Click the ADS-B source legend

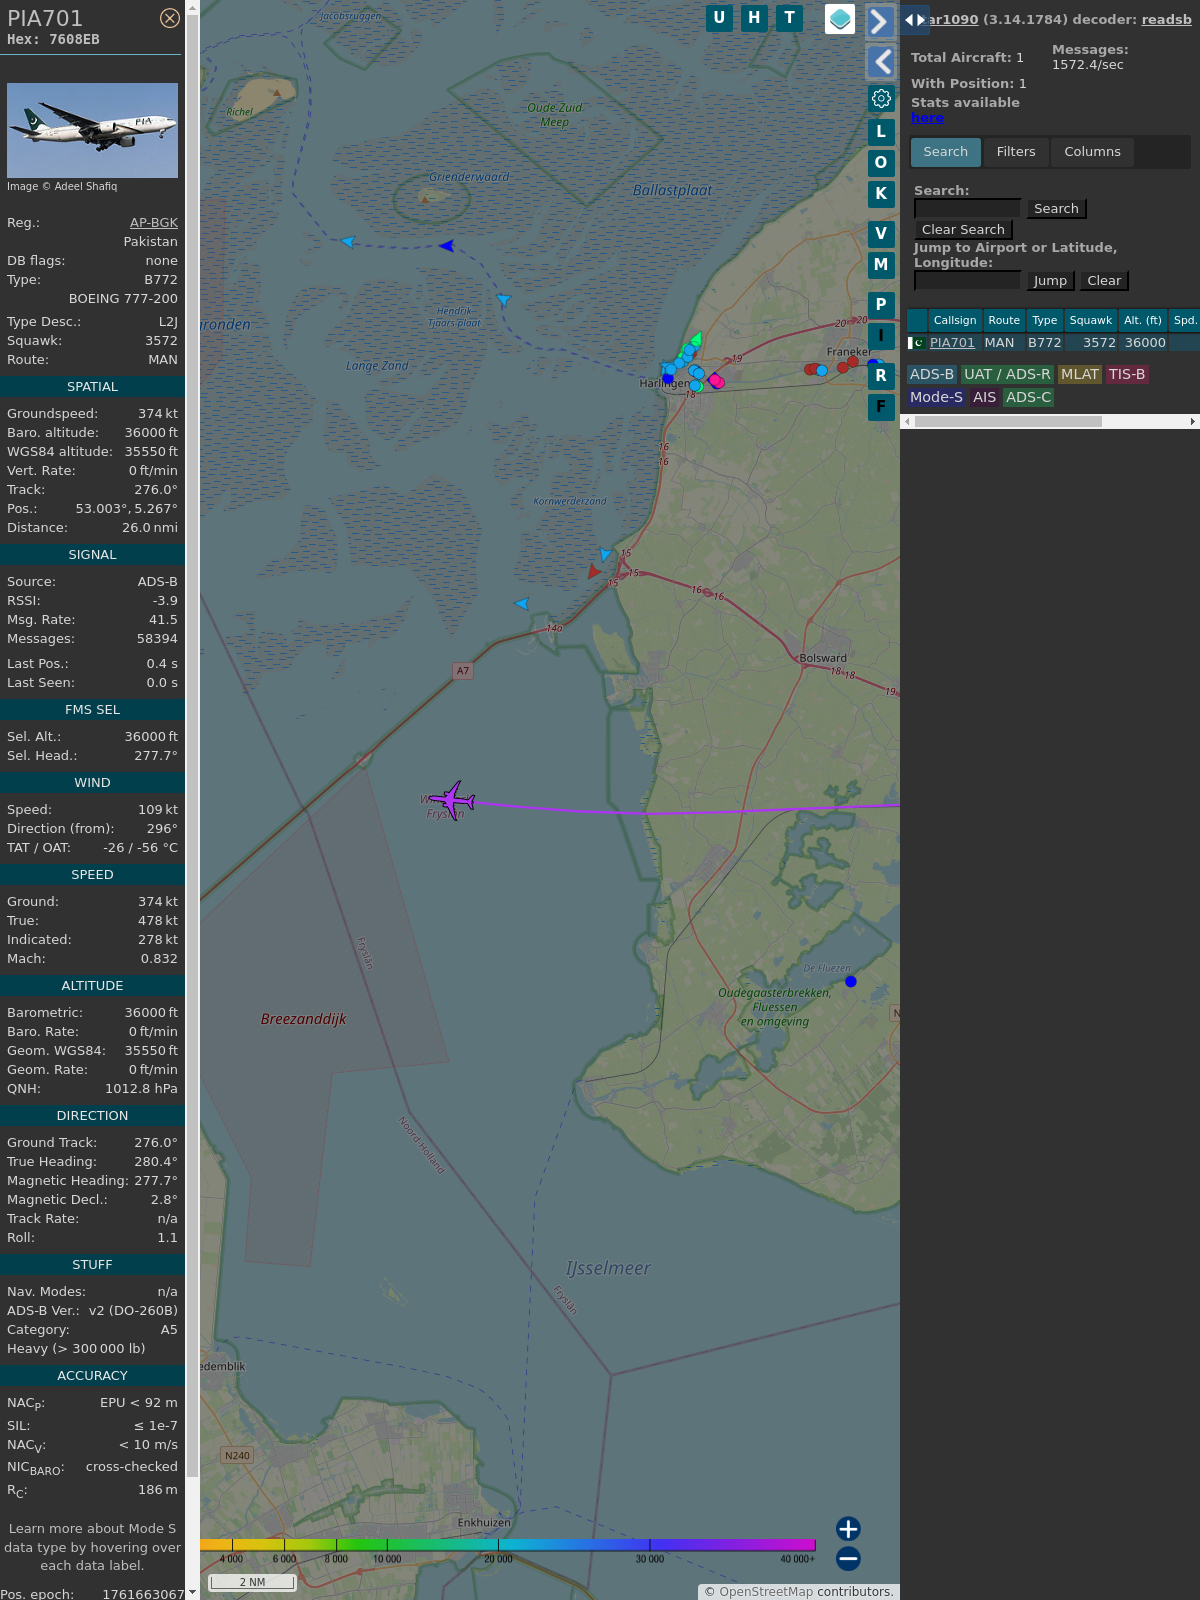(932, 374)
